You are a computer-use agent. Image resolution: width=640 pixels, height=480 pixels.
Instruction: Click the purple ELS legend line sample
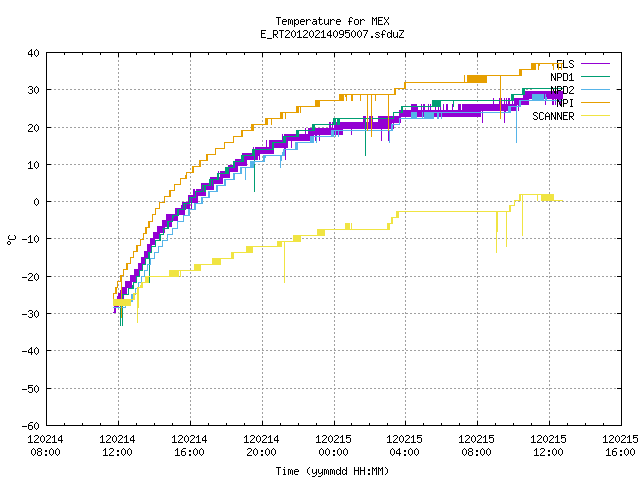point(595,64)
